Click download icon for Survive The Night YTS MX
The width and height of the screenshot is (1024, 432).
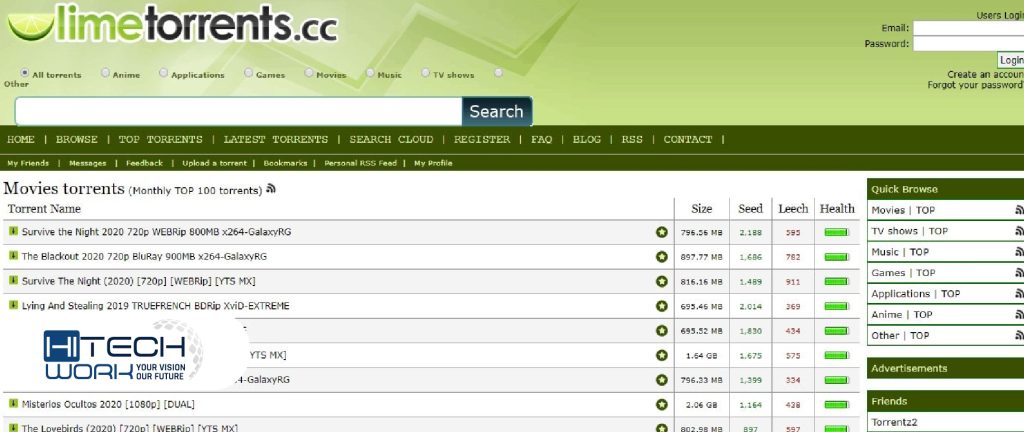coord(13,281)
